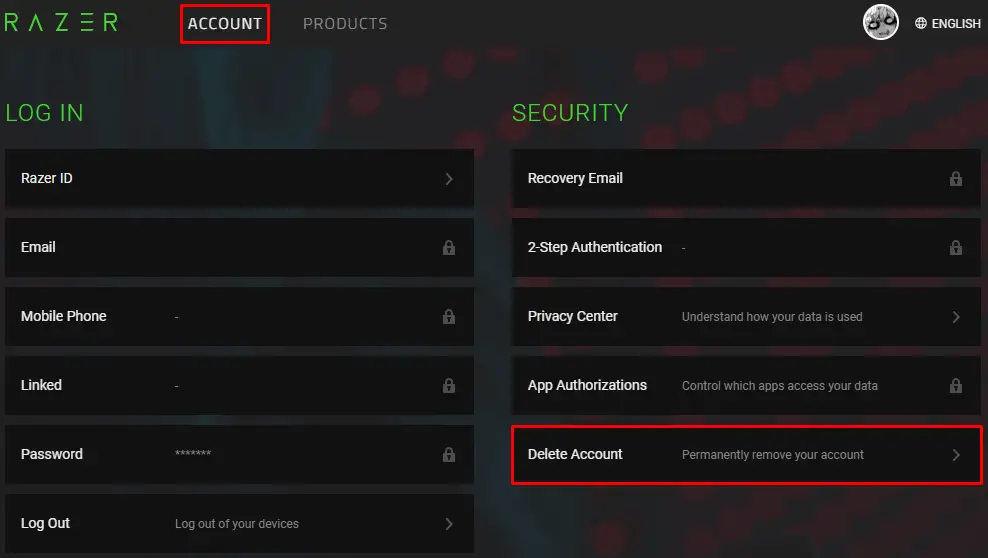Screen dimensions: 988x558
Task: Open the English language selector
Action: 956,23
